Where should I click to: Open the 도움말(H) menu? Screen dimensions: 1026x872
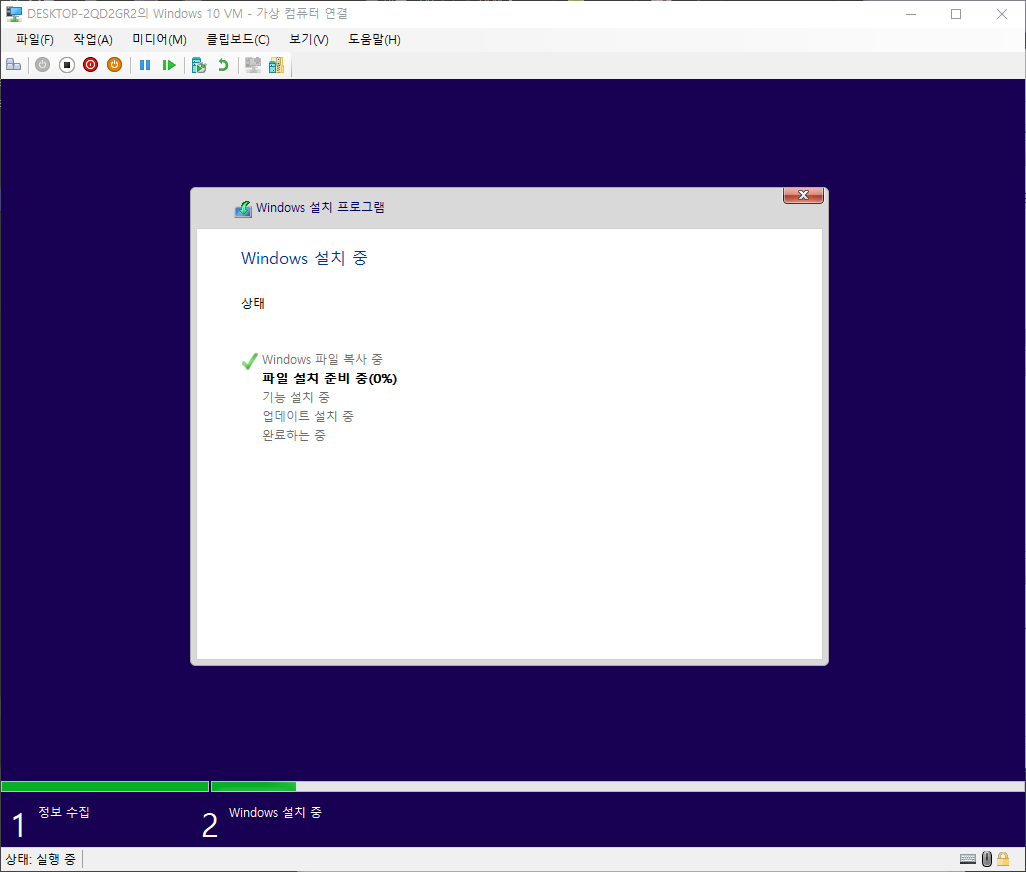[374, 39]
